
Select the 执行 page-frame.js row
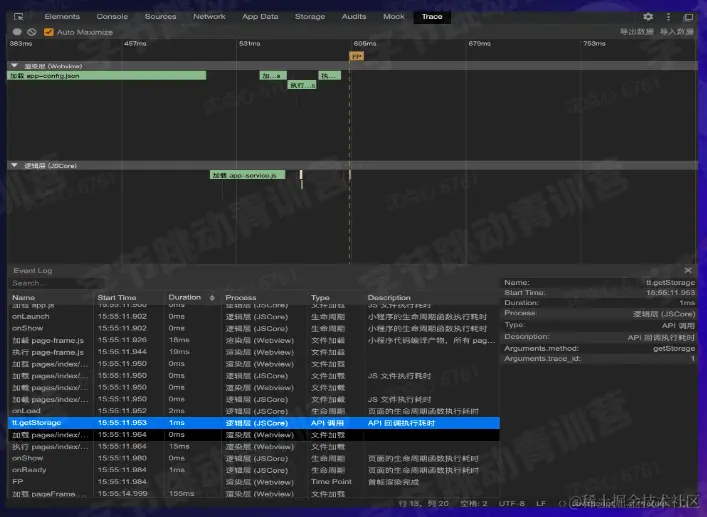pos(253,352)
